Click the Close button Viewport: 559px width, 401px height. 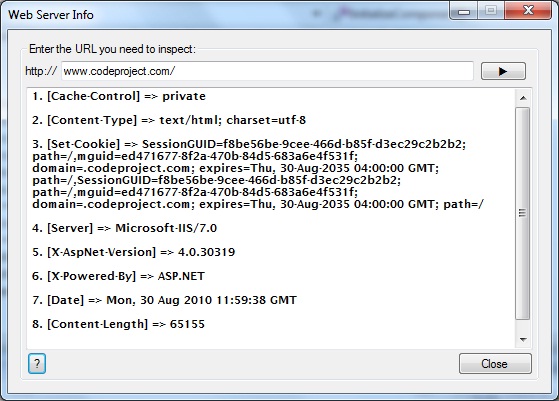point(495,364)
